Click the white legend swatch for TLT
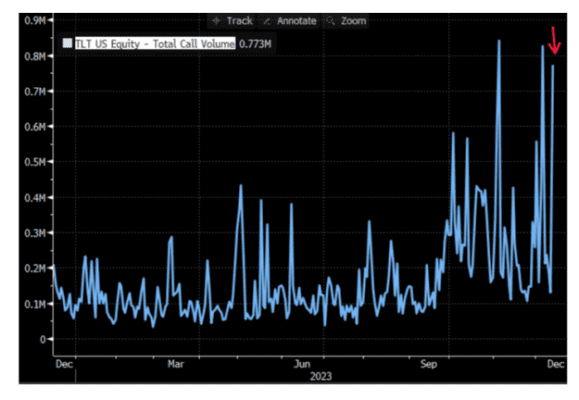Viewport: 579px width, 400px height. (67, 44)
